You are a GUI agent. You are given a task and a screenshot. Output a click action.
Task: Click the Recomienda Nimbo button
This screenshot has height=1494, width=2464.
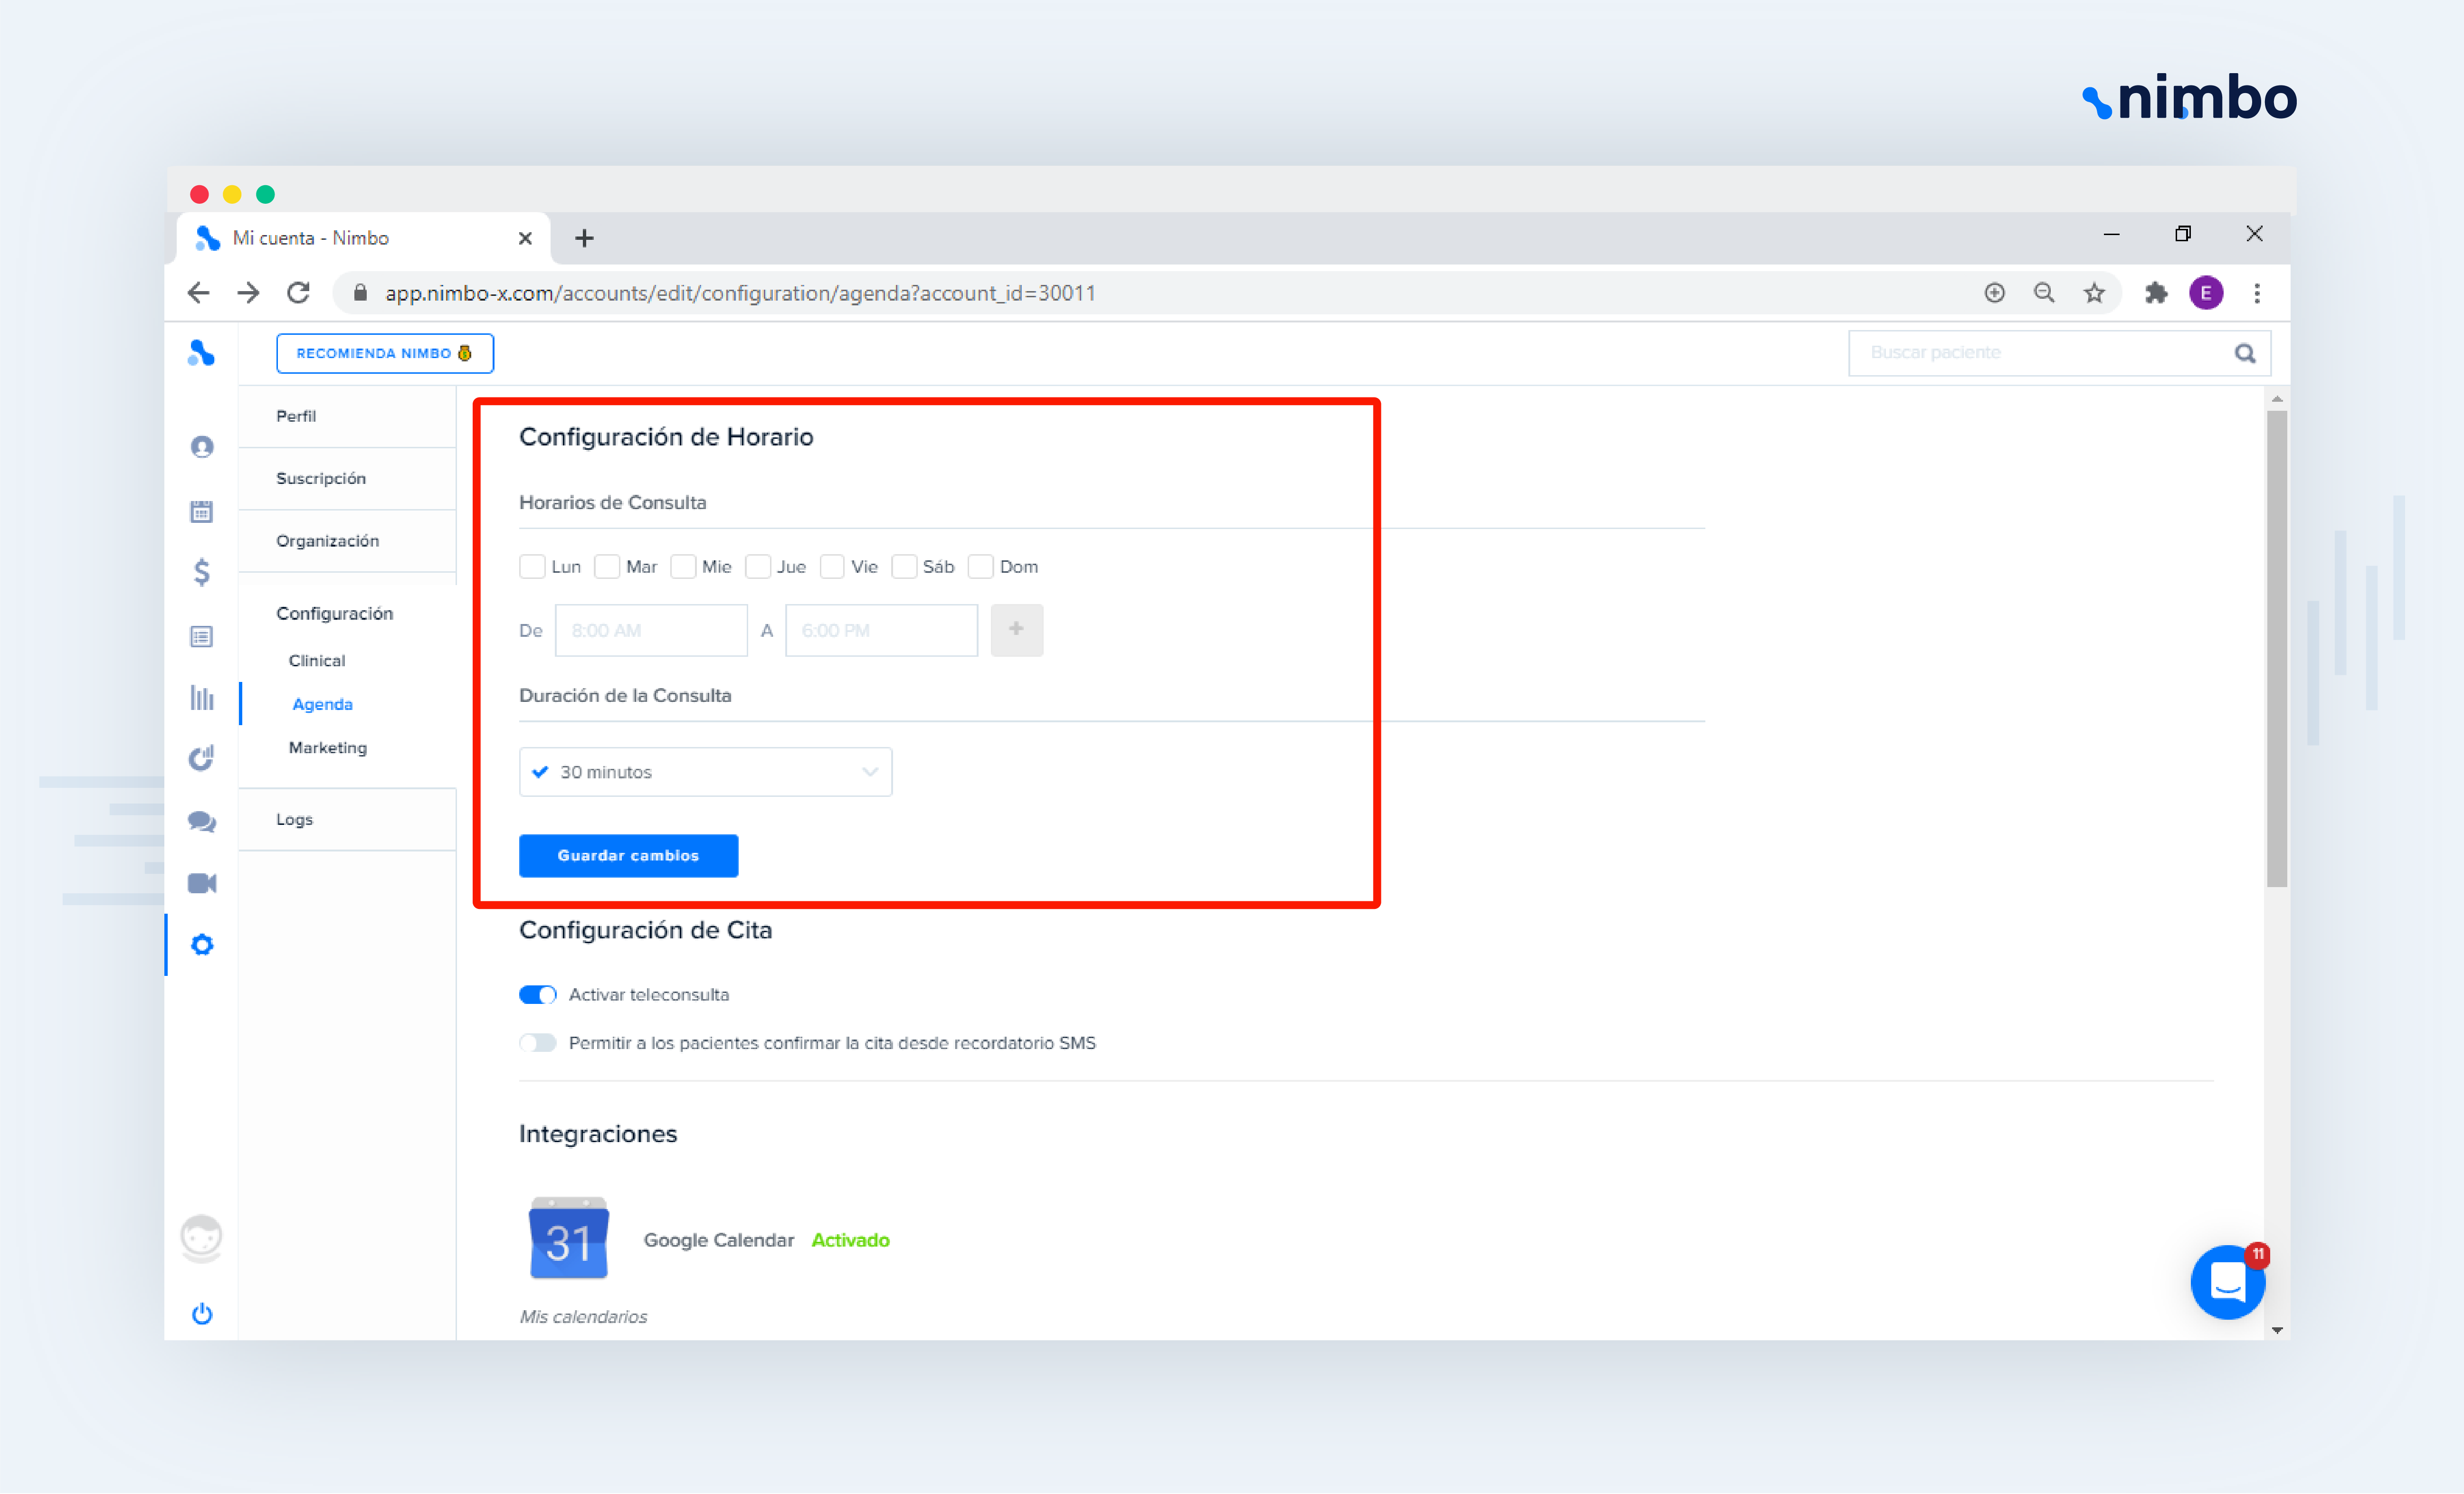click(x=384, y=353)
